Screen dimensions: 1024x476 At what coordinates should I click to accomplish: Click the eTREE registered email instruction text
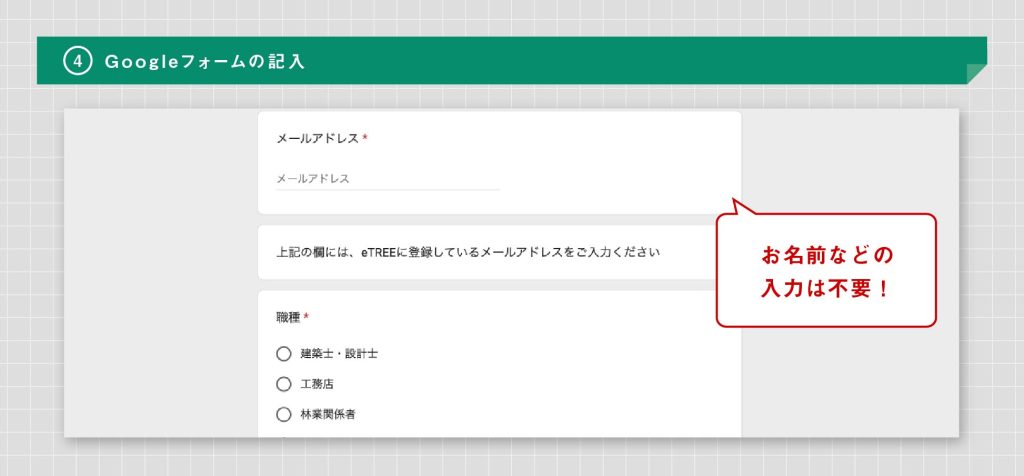468,252
